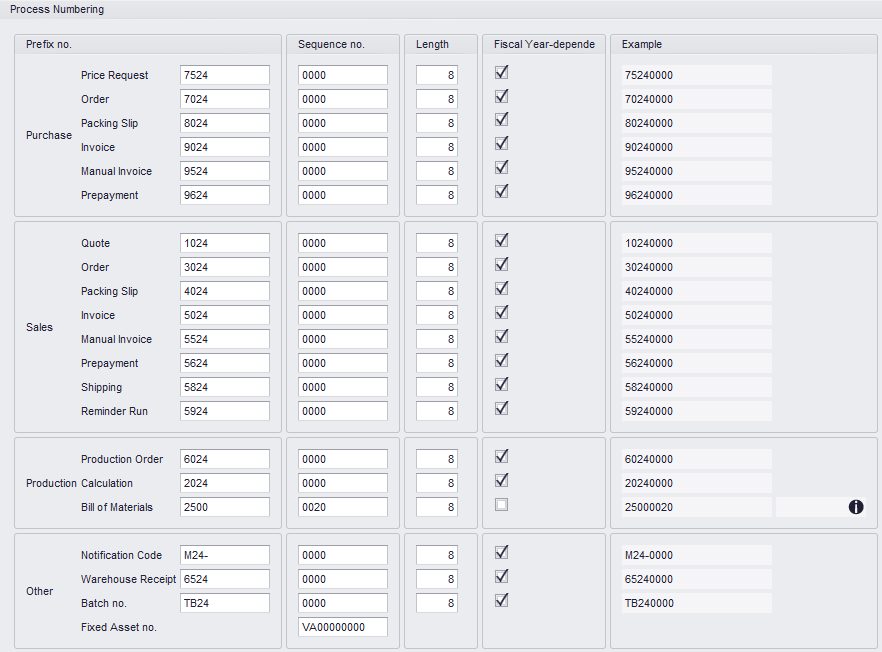Uncheck fiscal year checkbox for Purchase Price Request
Image resolution: width=882 pixels, height=652 pixels.
pos(502,73)
